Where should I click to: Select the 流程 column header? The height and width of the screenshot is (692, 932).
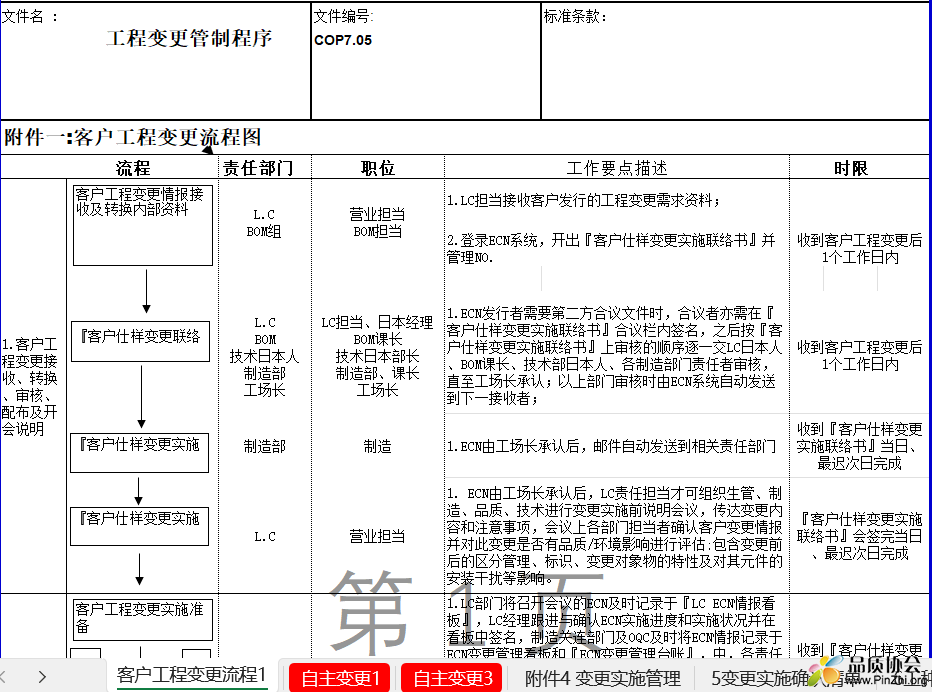pyautogui.click(x=133, y=168)
